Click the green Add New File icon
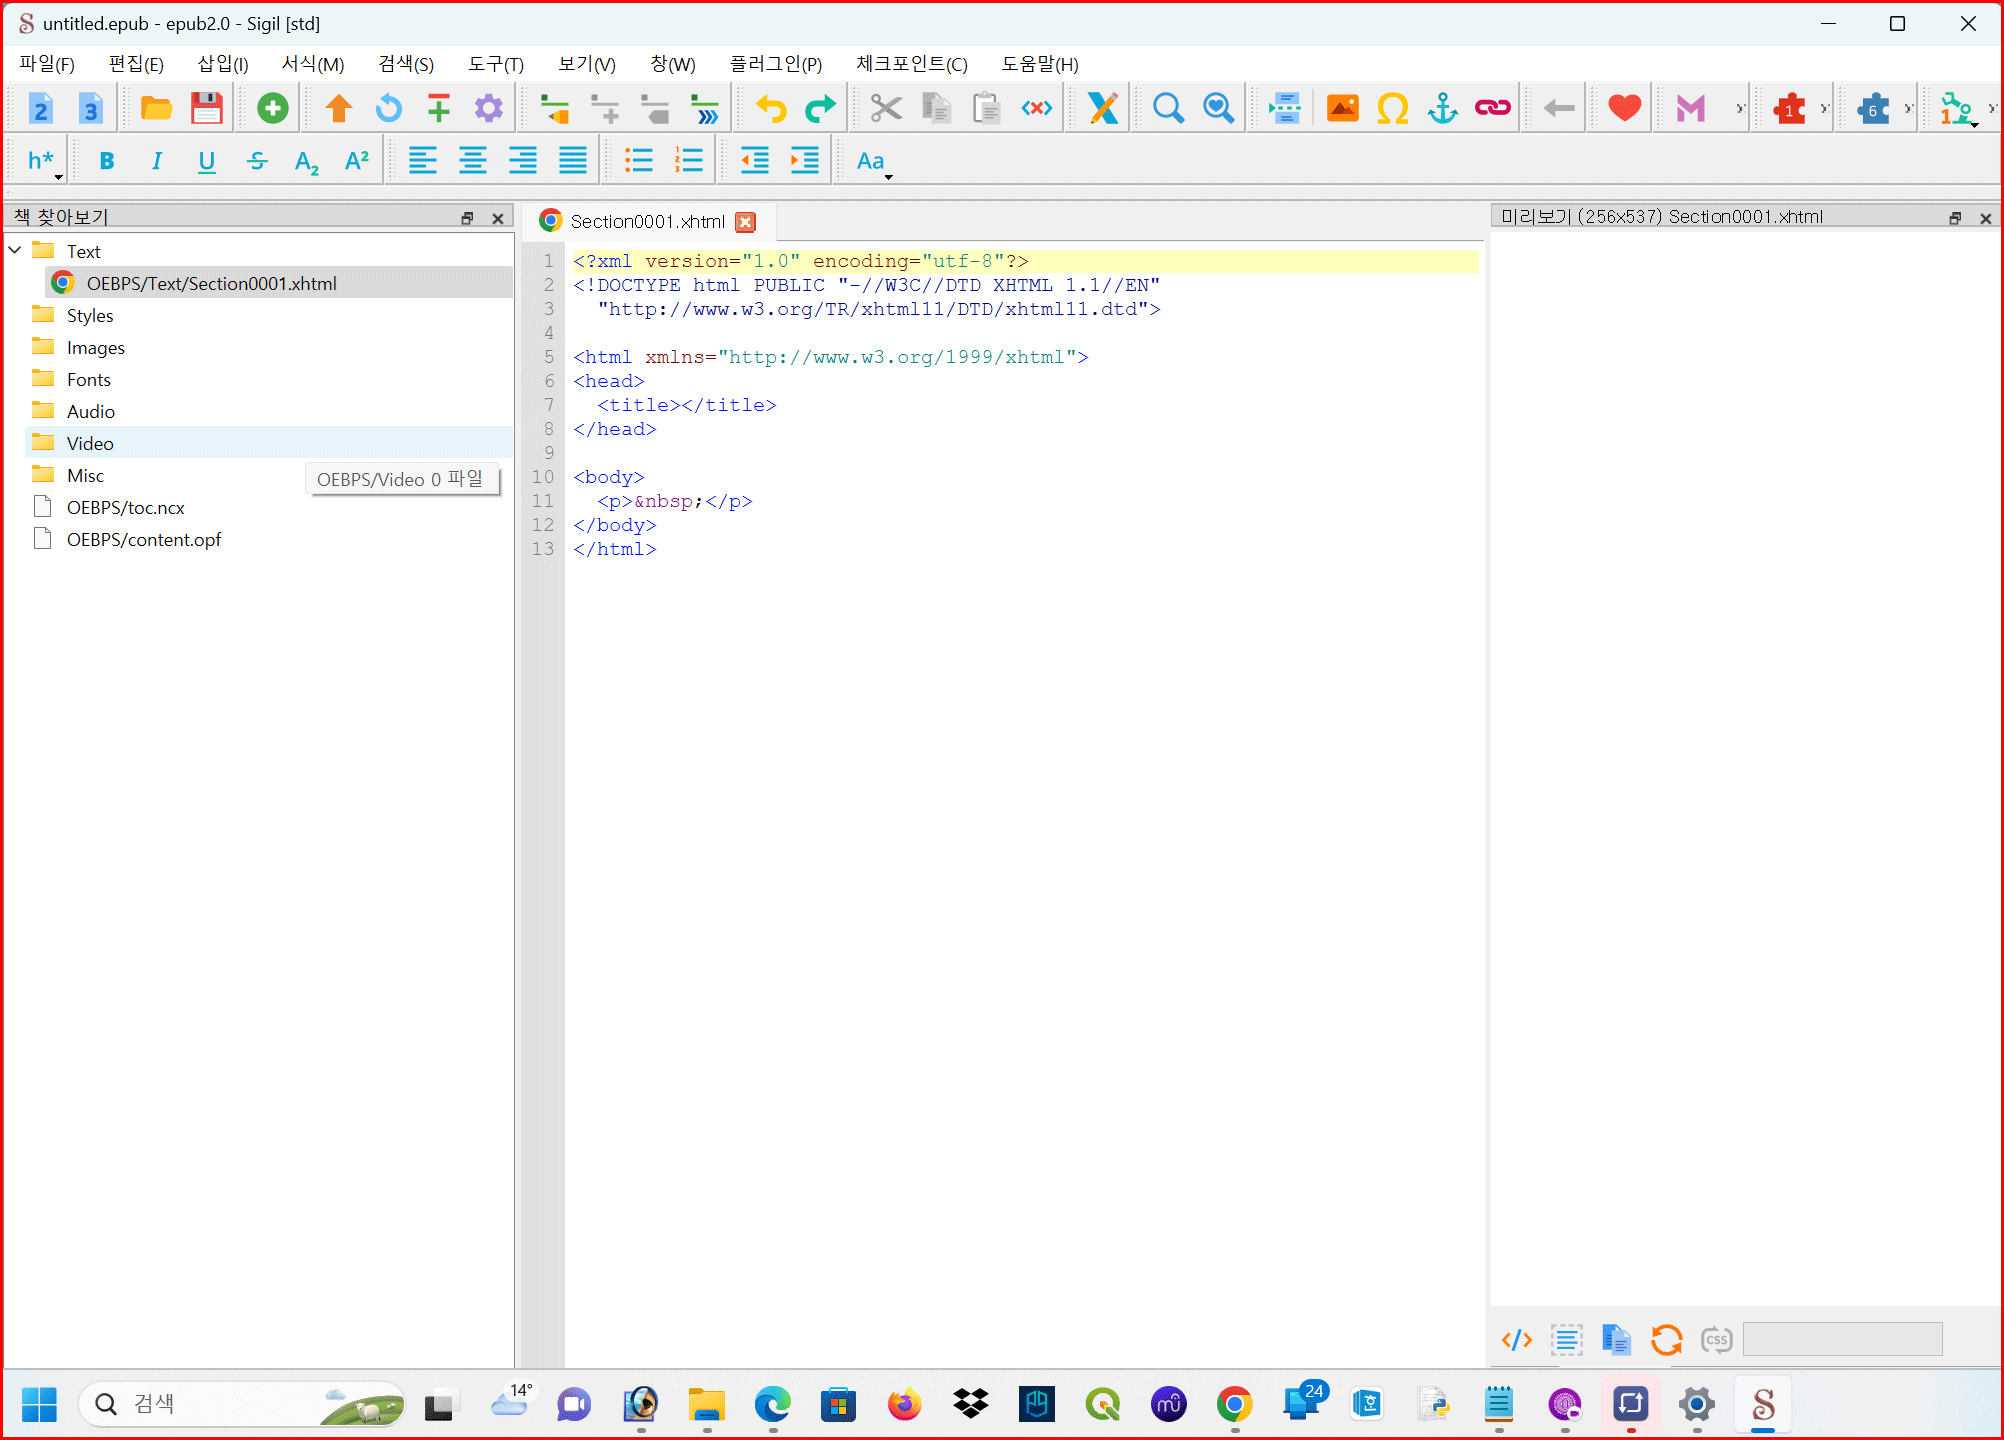Image resolution: width=2004 pixels, height=1440 pixels. coord(272,108)
